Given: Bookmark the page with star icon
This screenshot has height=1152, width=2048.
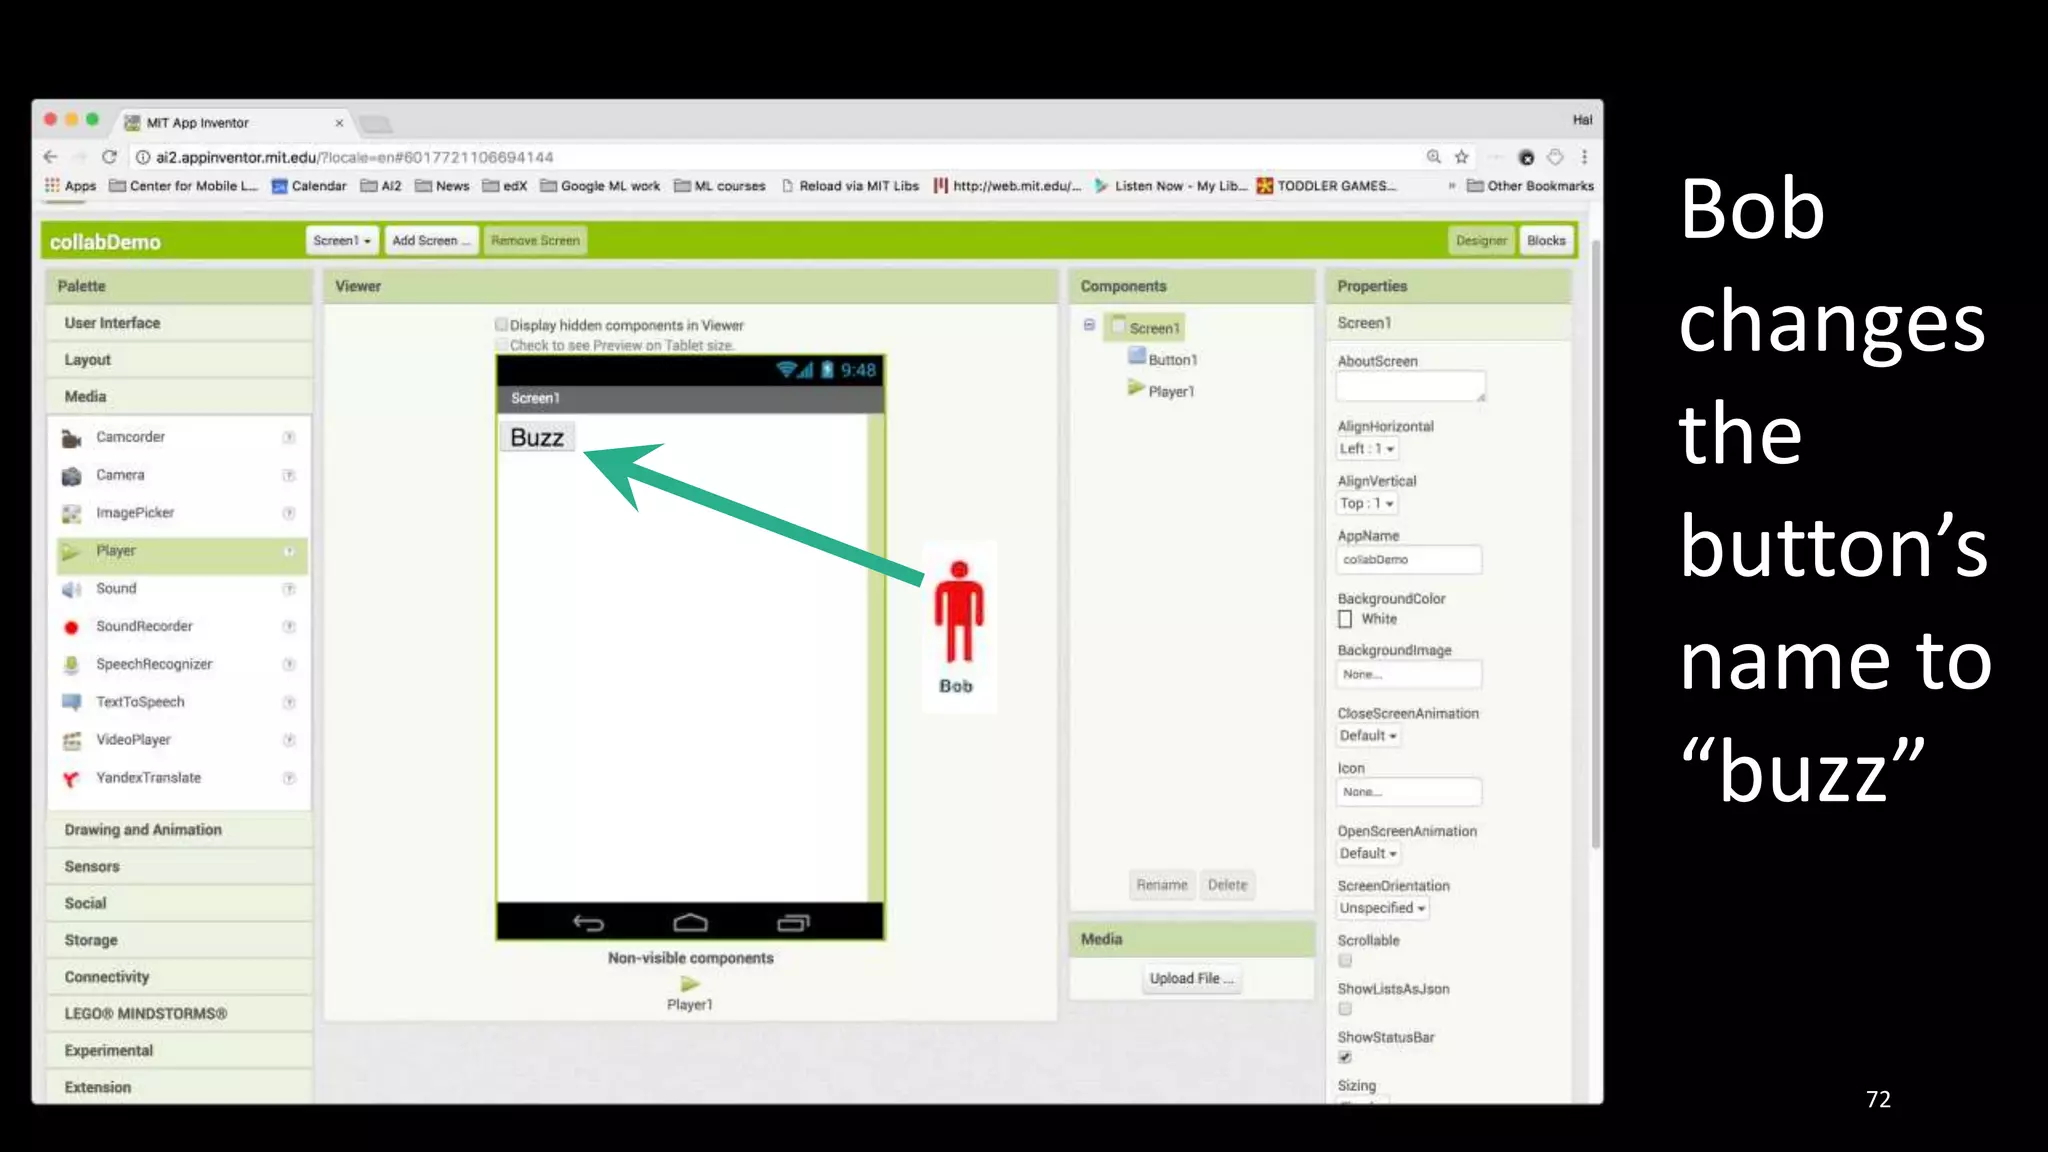Looking at the screenshot, I should click(1461, 157).
